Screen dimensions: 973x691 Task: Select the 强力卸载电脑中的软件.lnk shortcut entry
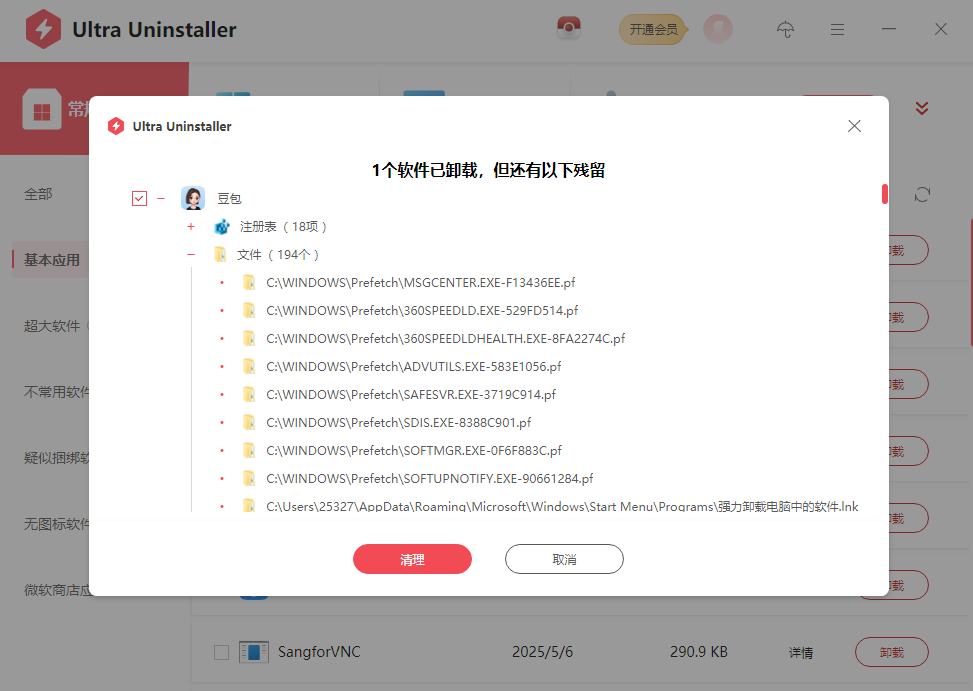point(562,506)
